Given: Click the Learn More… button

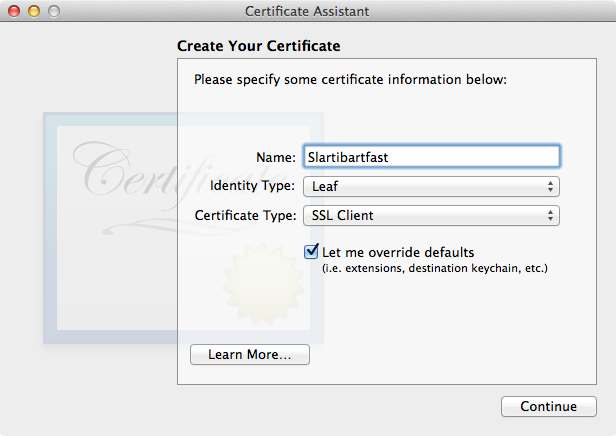Looking at the screenshot, I should tap(250, 354).
